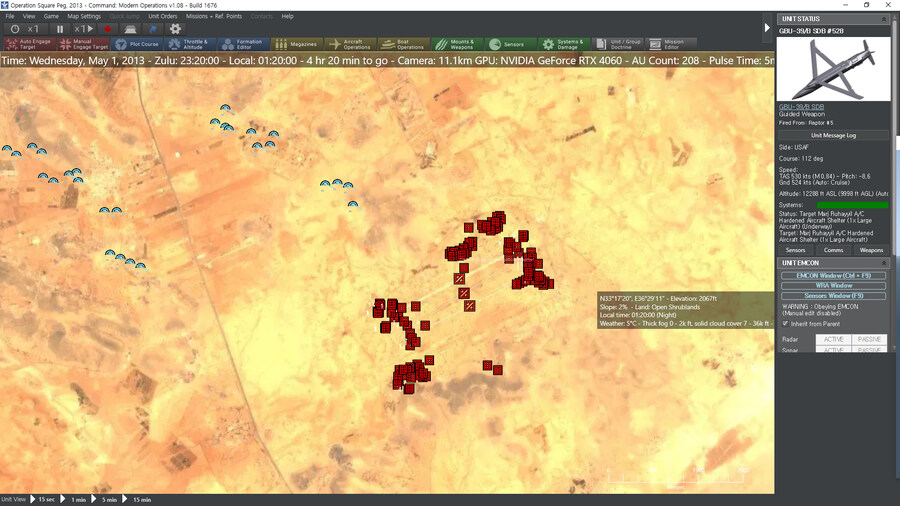Click Manual Engage Target
900x506 pixels.
tap(83, 44)
